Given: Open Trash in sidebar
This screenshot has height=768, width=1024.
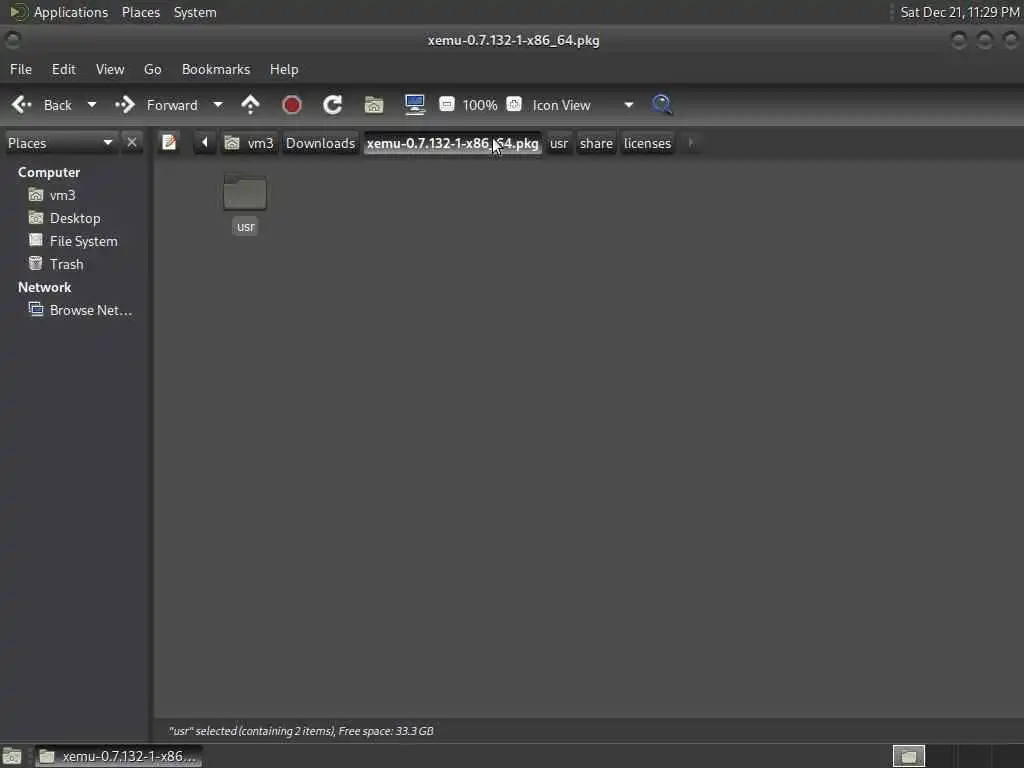Looking at the screenshot, I should (67, 264).
